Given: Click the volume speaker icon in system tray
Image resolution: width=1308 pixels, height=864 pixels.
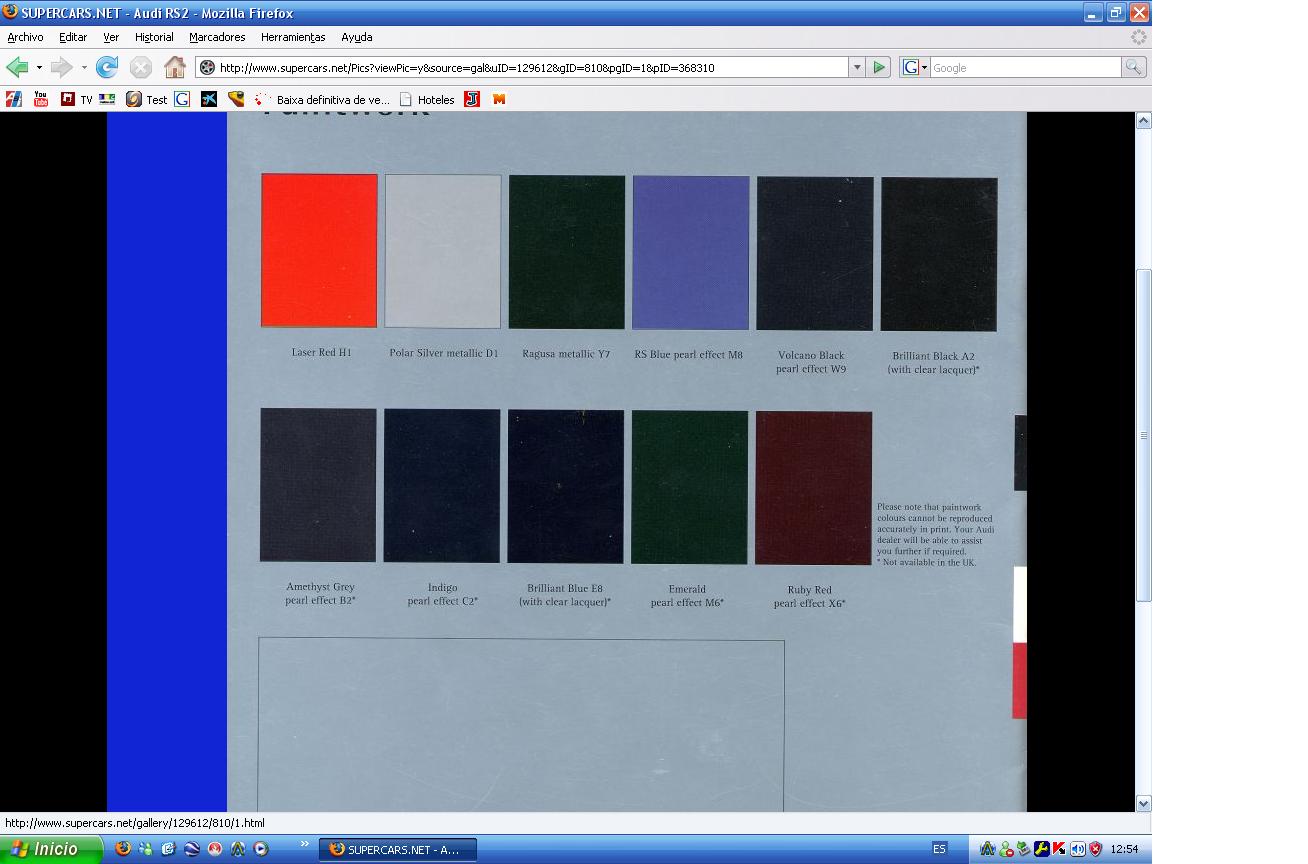Looking at the screenshot, I should tap(1078, 849).
